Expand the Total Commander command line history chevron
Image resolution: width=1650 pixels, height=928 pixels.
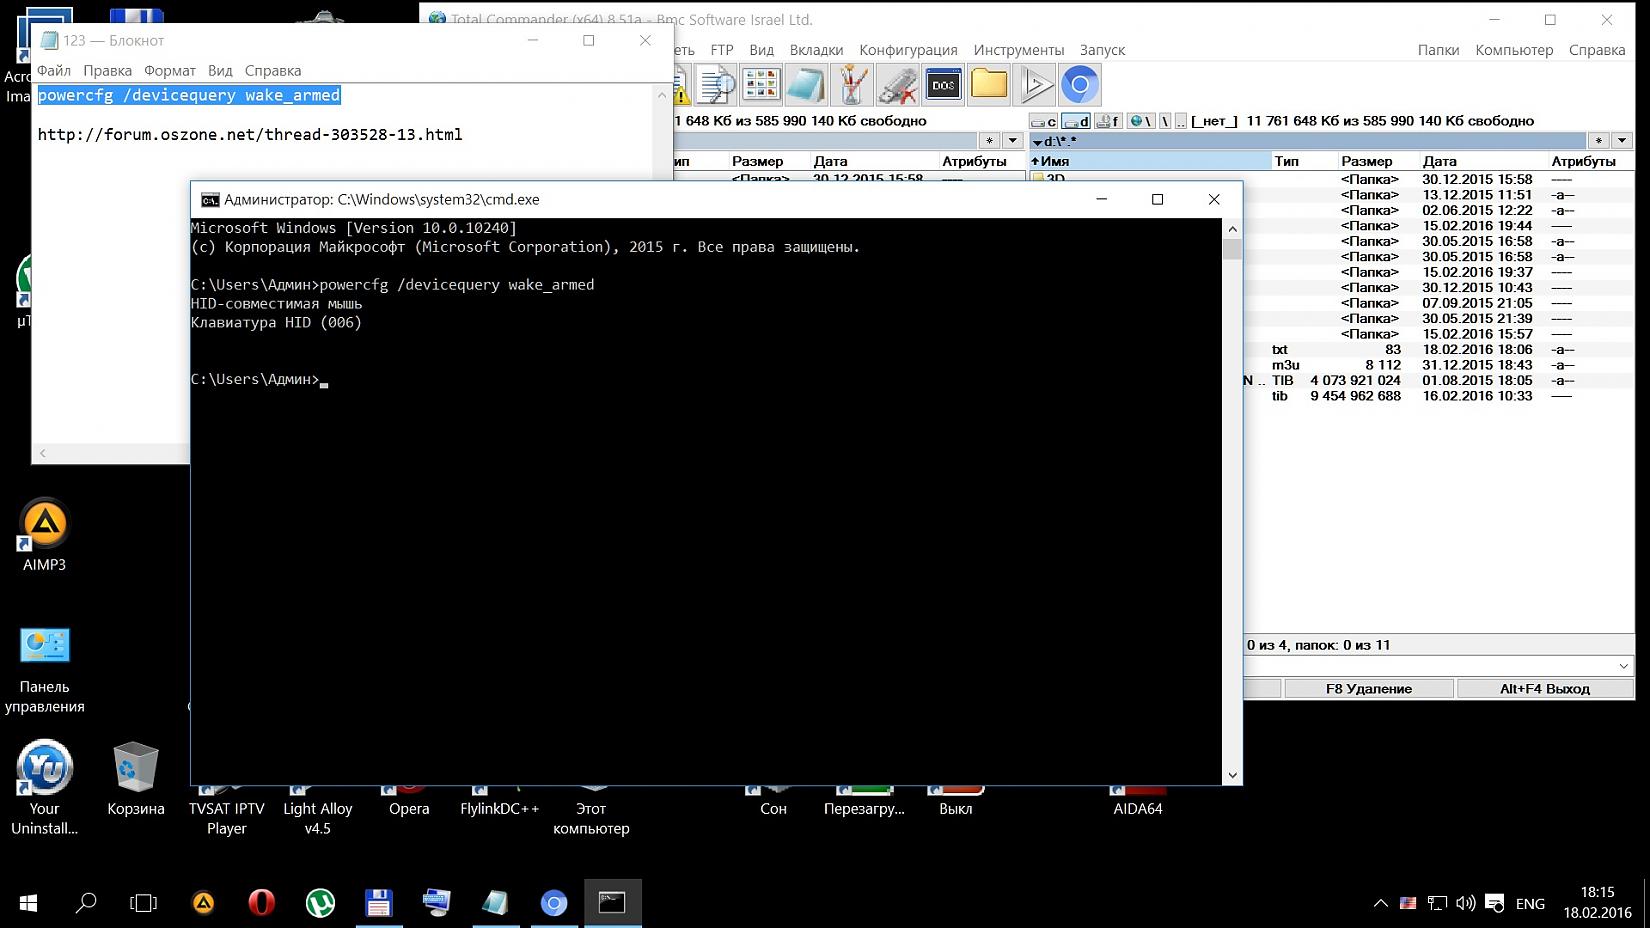(1623, 666)
